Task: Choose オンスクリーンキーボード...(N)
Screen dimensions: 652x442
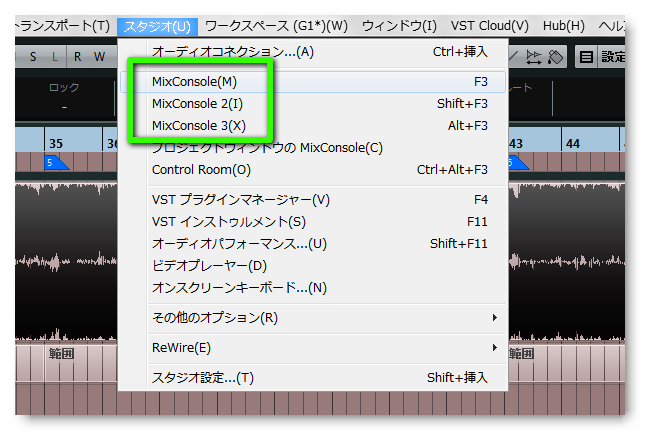Action: pos(313,288)
